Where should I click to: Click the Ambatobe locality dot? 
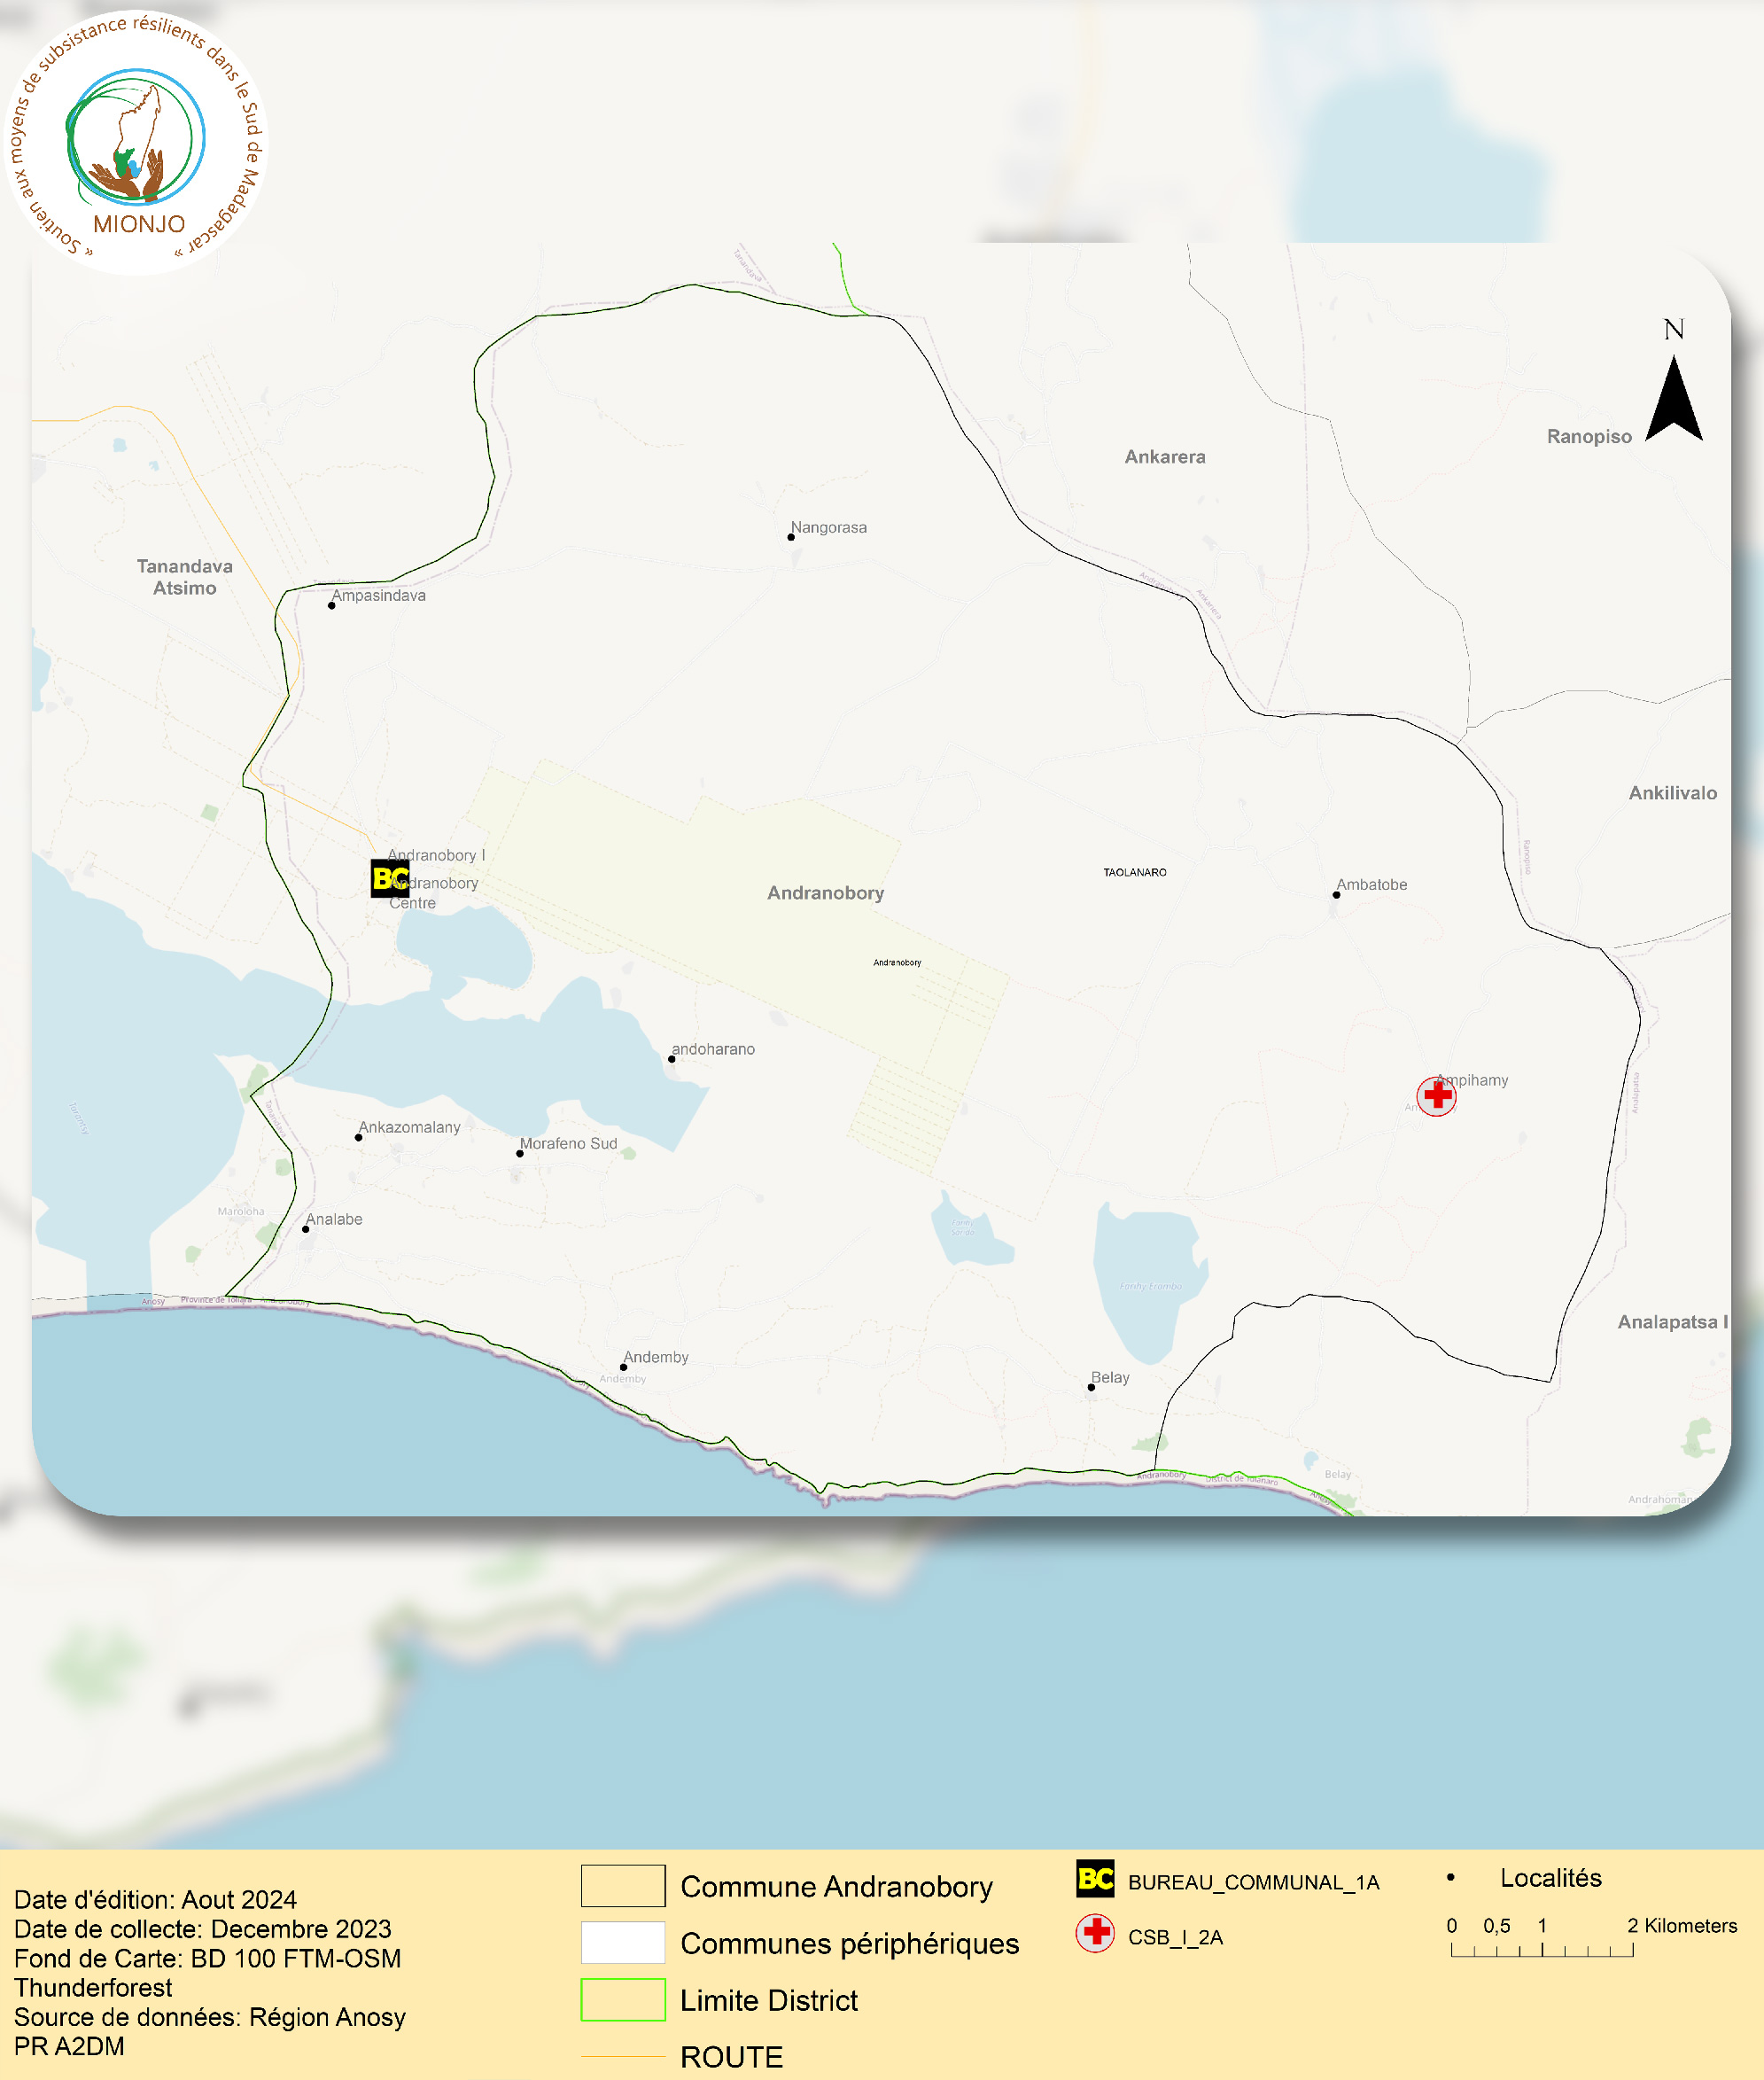1336,895
